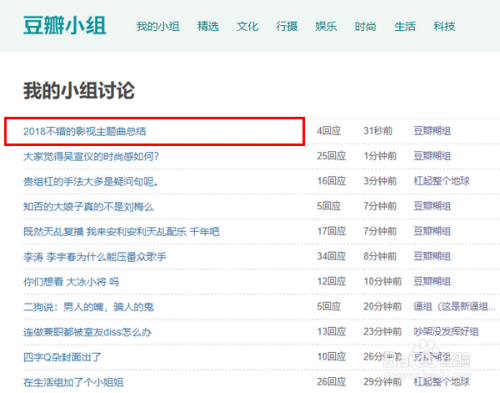Click the 豆瓣小组 logo
Viewport: 500px width, 393px height.
point(65,26)
